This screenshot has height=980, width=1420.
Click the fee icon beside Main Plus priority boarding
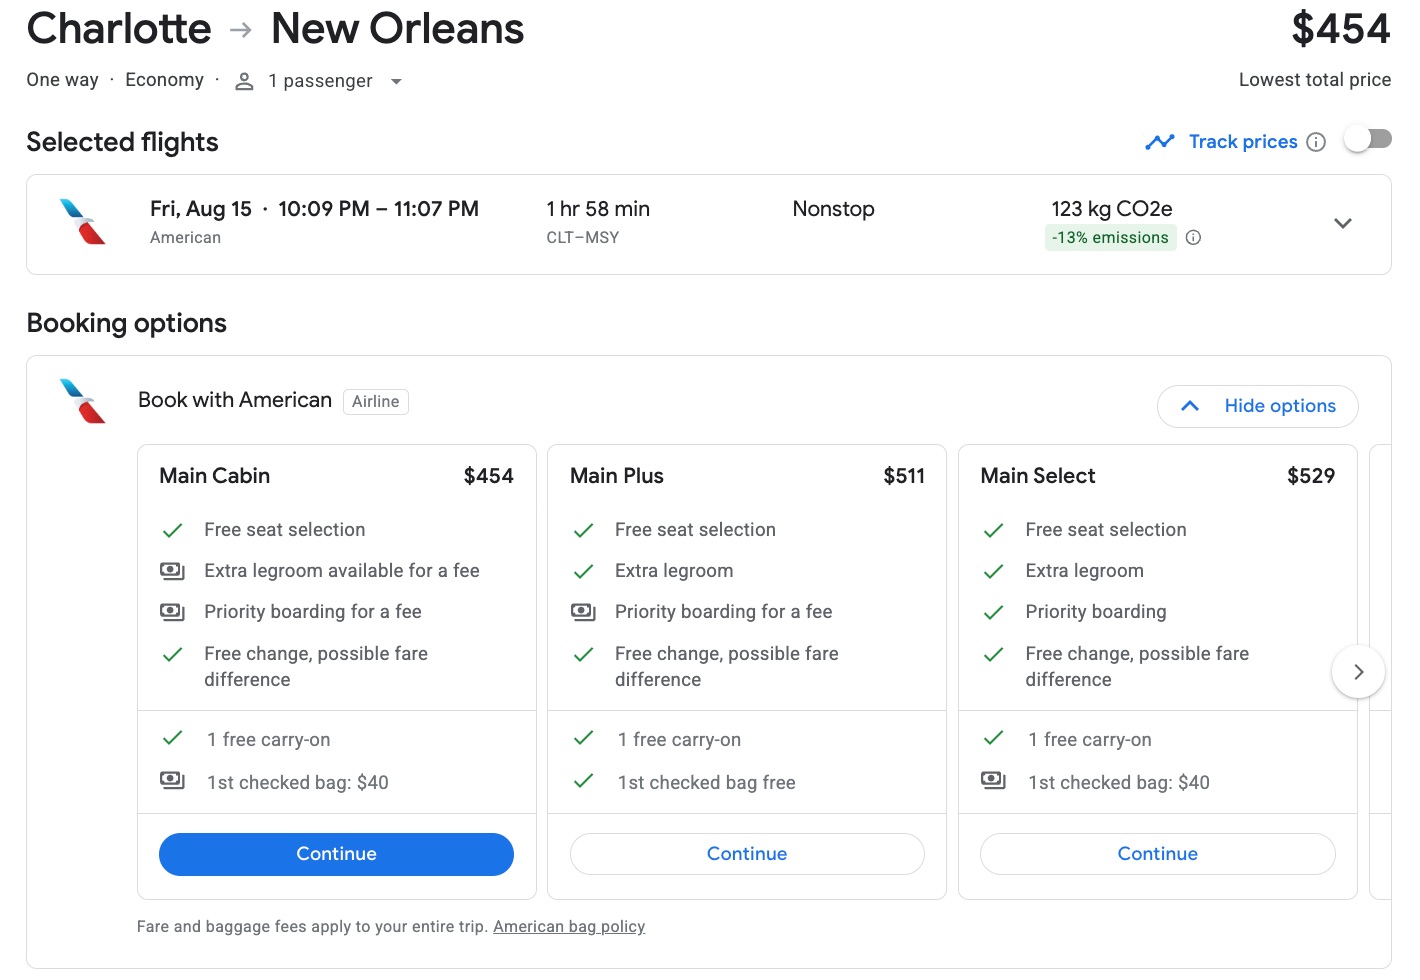(x=583, y=612)
